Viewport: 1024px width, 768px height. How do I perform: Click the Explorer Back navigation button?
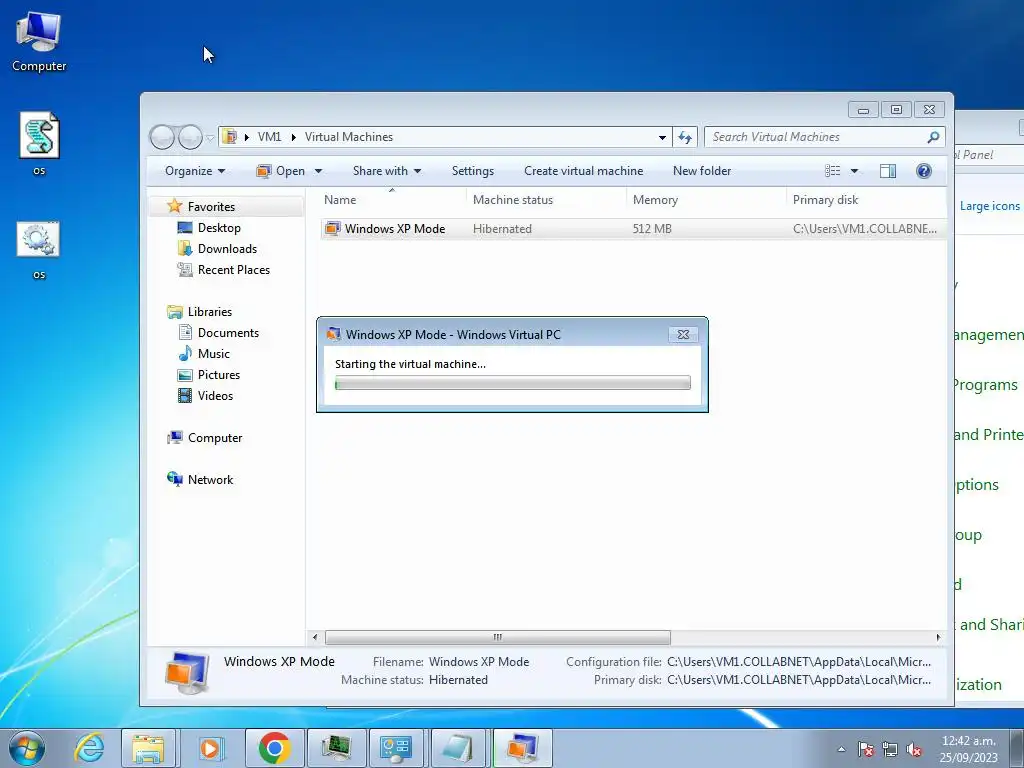click(162, 137)
